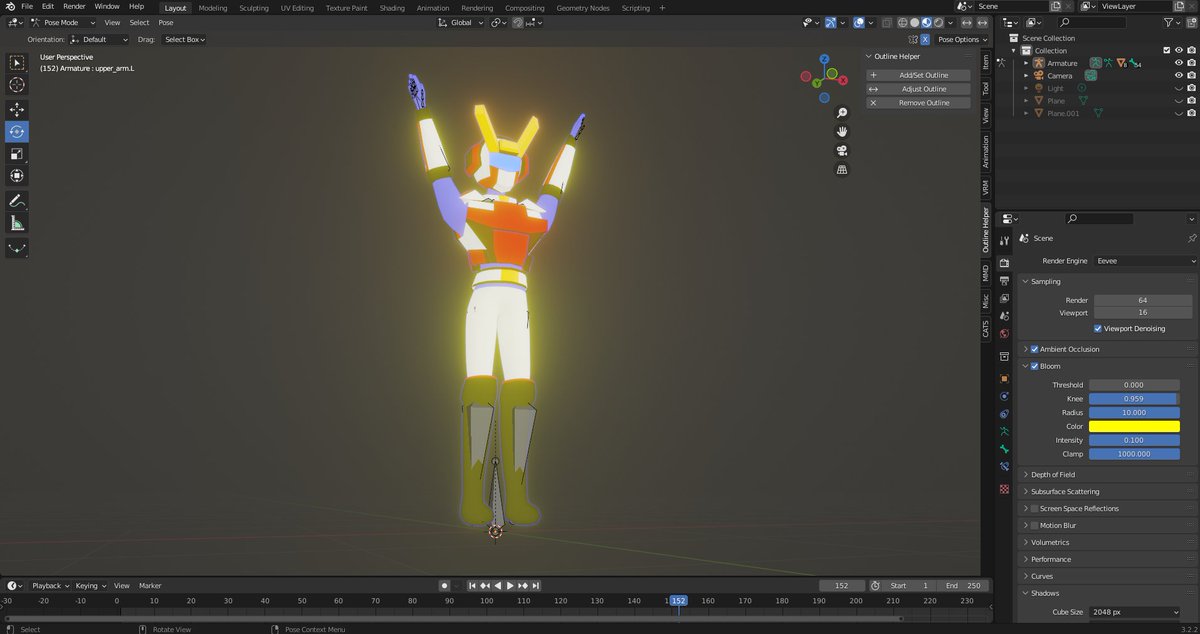Show the Light object in viewport

pyautogui.click(x=1179, y=88)
